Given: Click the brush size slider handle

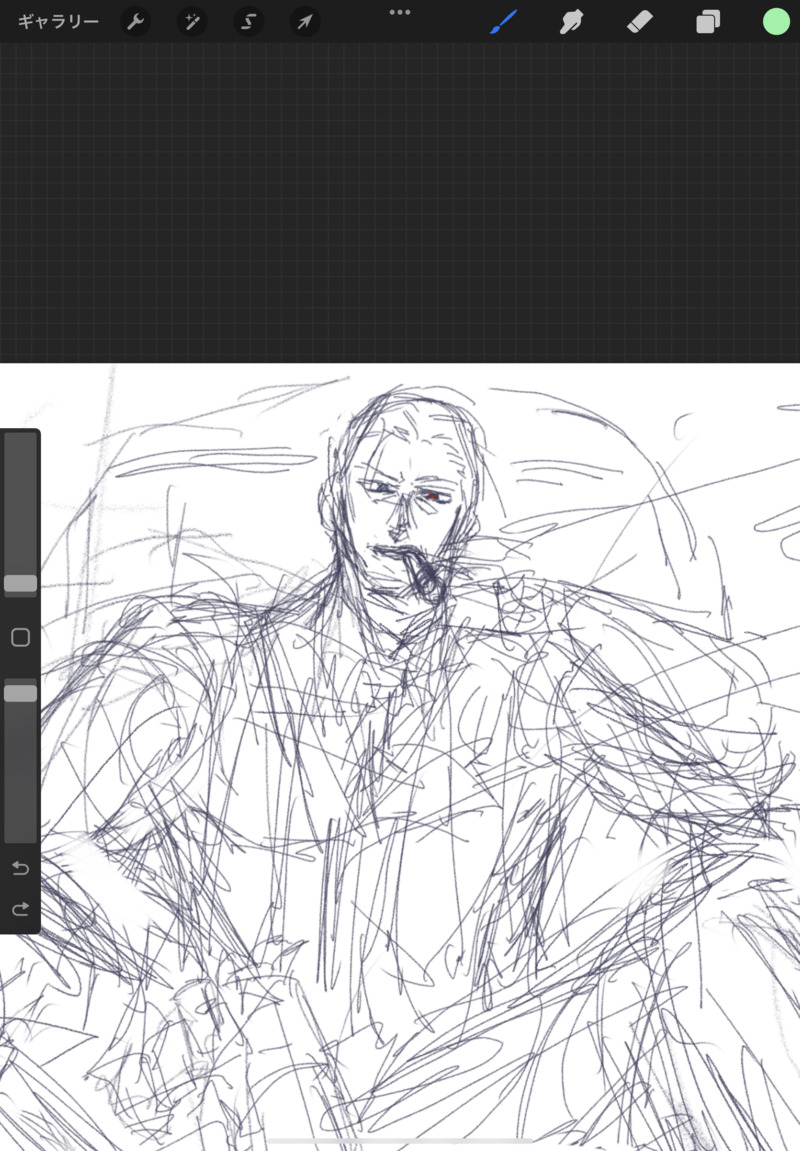Looking at the screenshot, I should [x=21, y=584].
